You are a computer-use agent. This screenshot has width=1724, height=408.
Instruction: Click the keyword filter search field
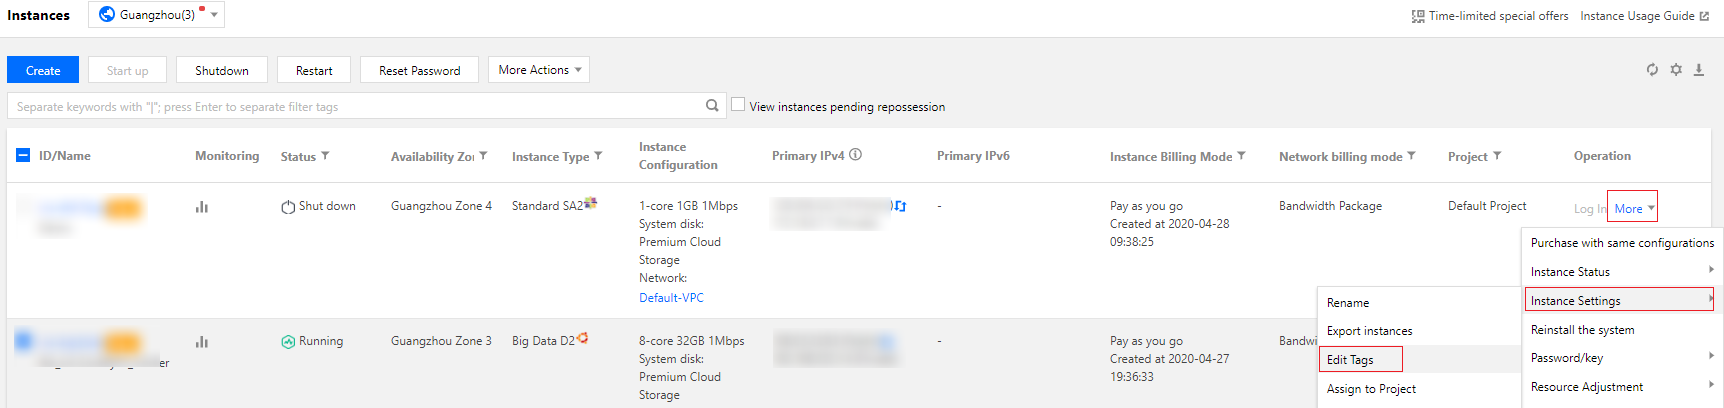(355, 106)
